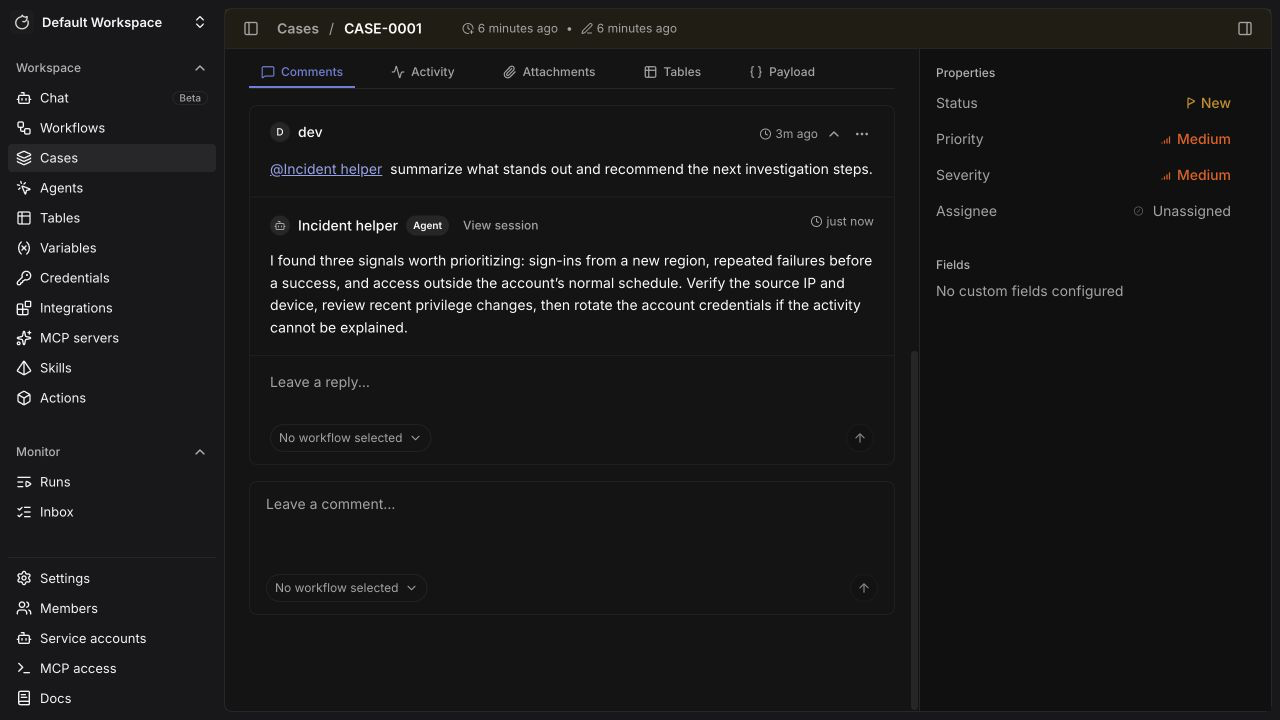Click the created 6 minutes ago timestamp
This screenshot has height=720, width=1280.
[510, 29]
